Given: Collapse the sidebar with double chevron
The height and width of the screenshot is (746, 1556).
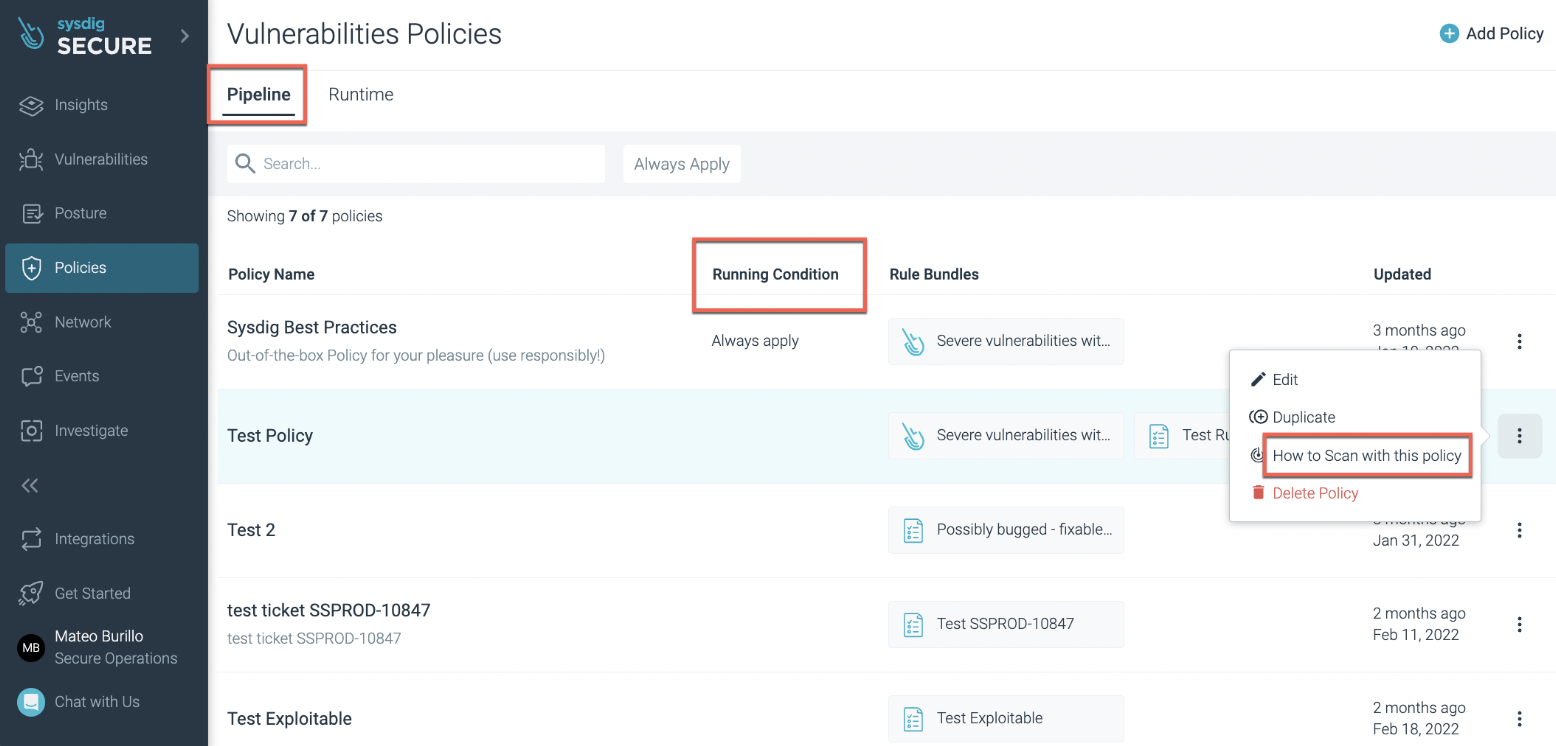Looking at the screenshot, I should pyautogui.click(x=30, y=485).
